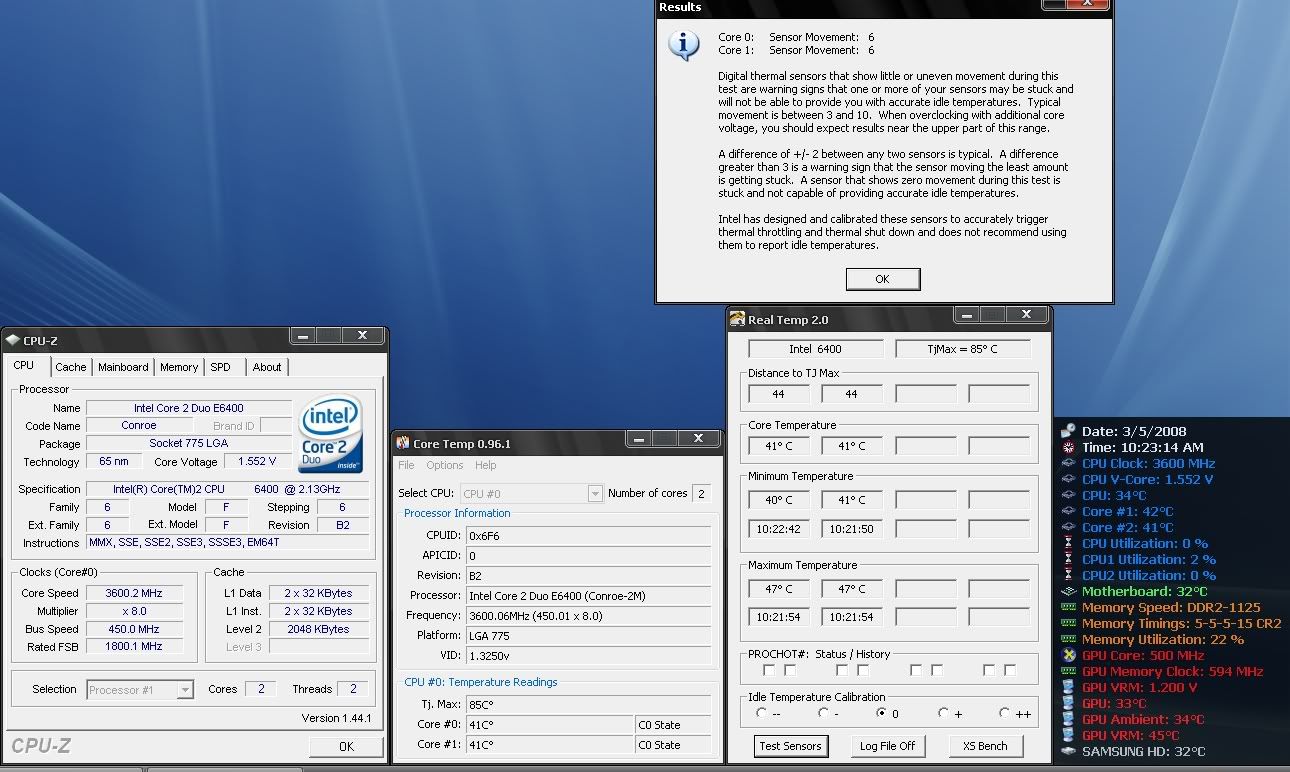Tick the leftmost PROCHOT# status checkbox
This screenshot has width=1290, height=772.
[x=768, y=670]
